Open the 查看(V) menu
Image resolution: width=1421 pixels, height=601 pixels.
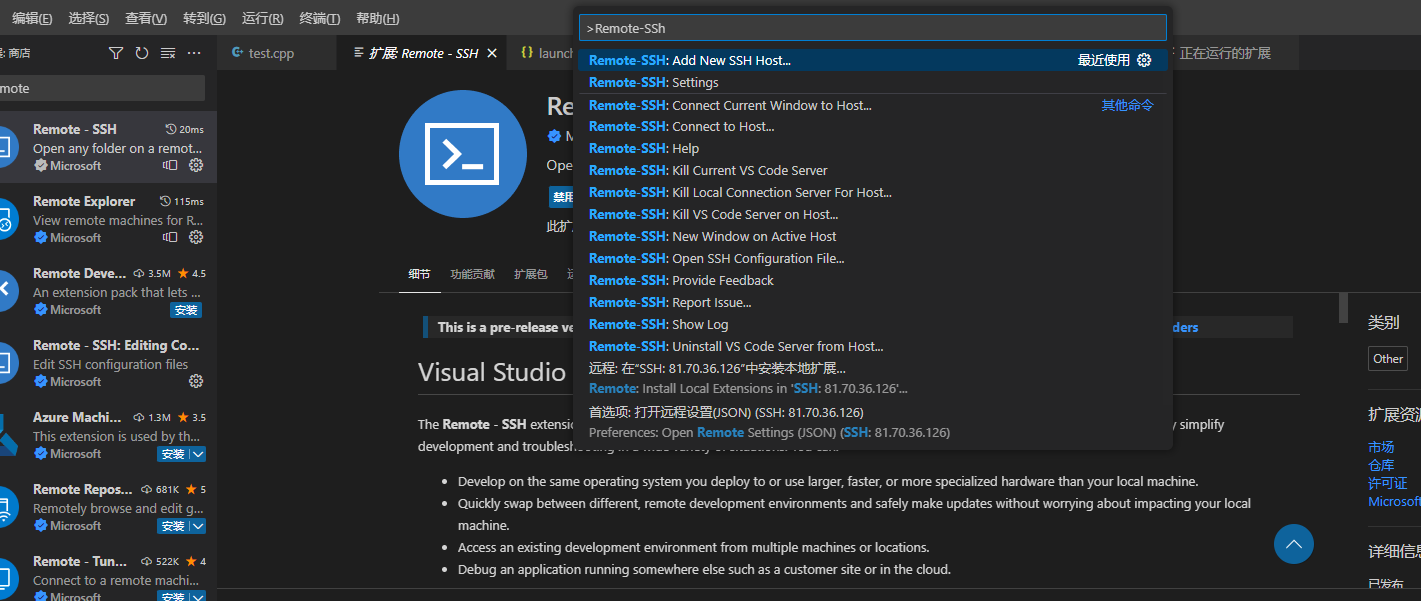coord(146,18)
